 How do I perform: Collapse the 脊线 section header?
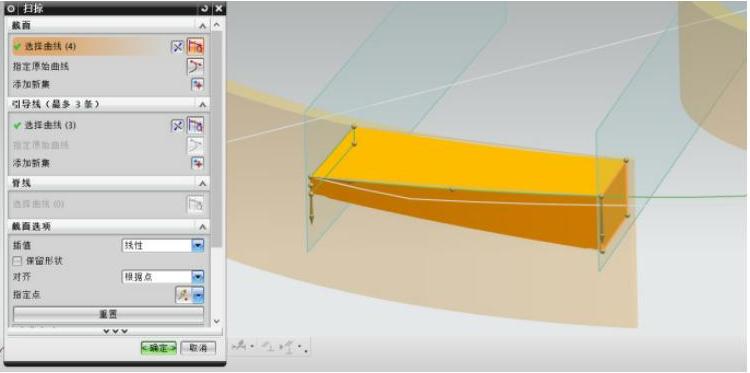pyautogui.click(x=203, y=183)
